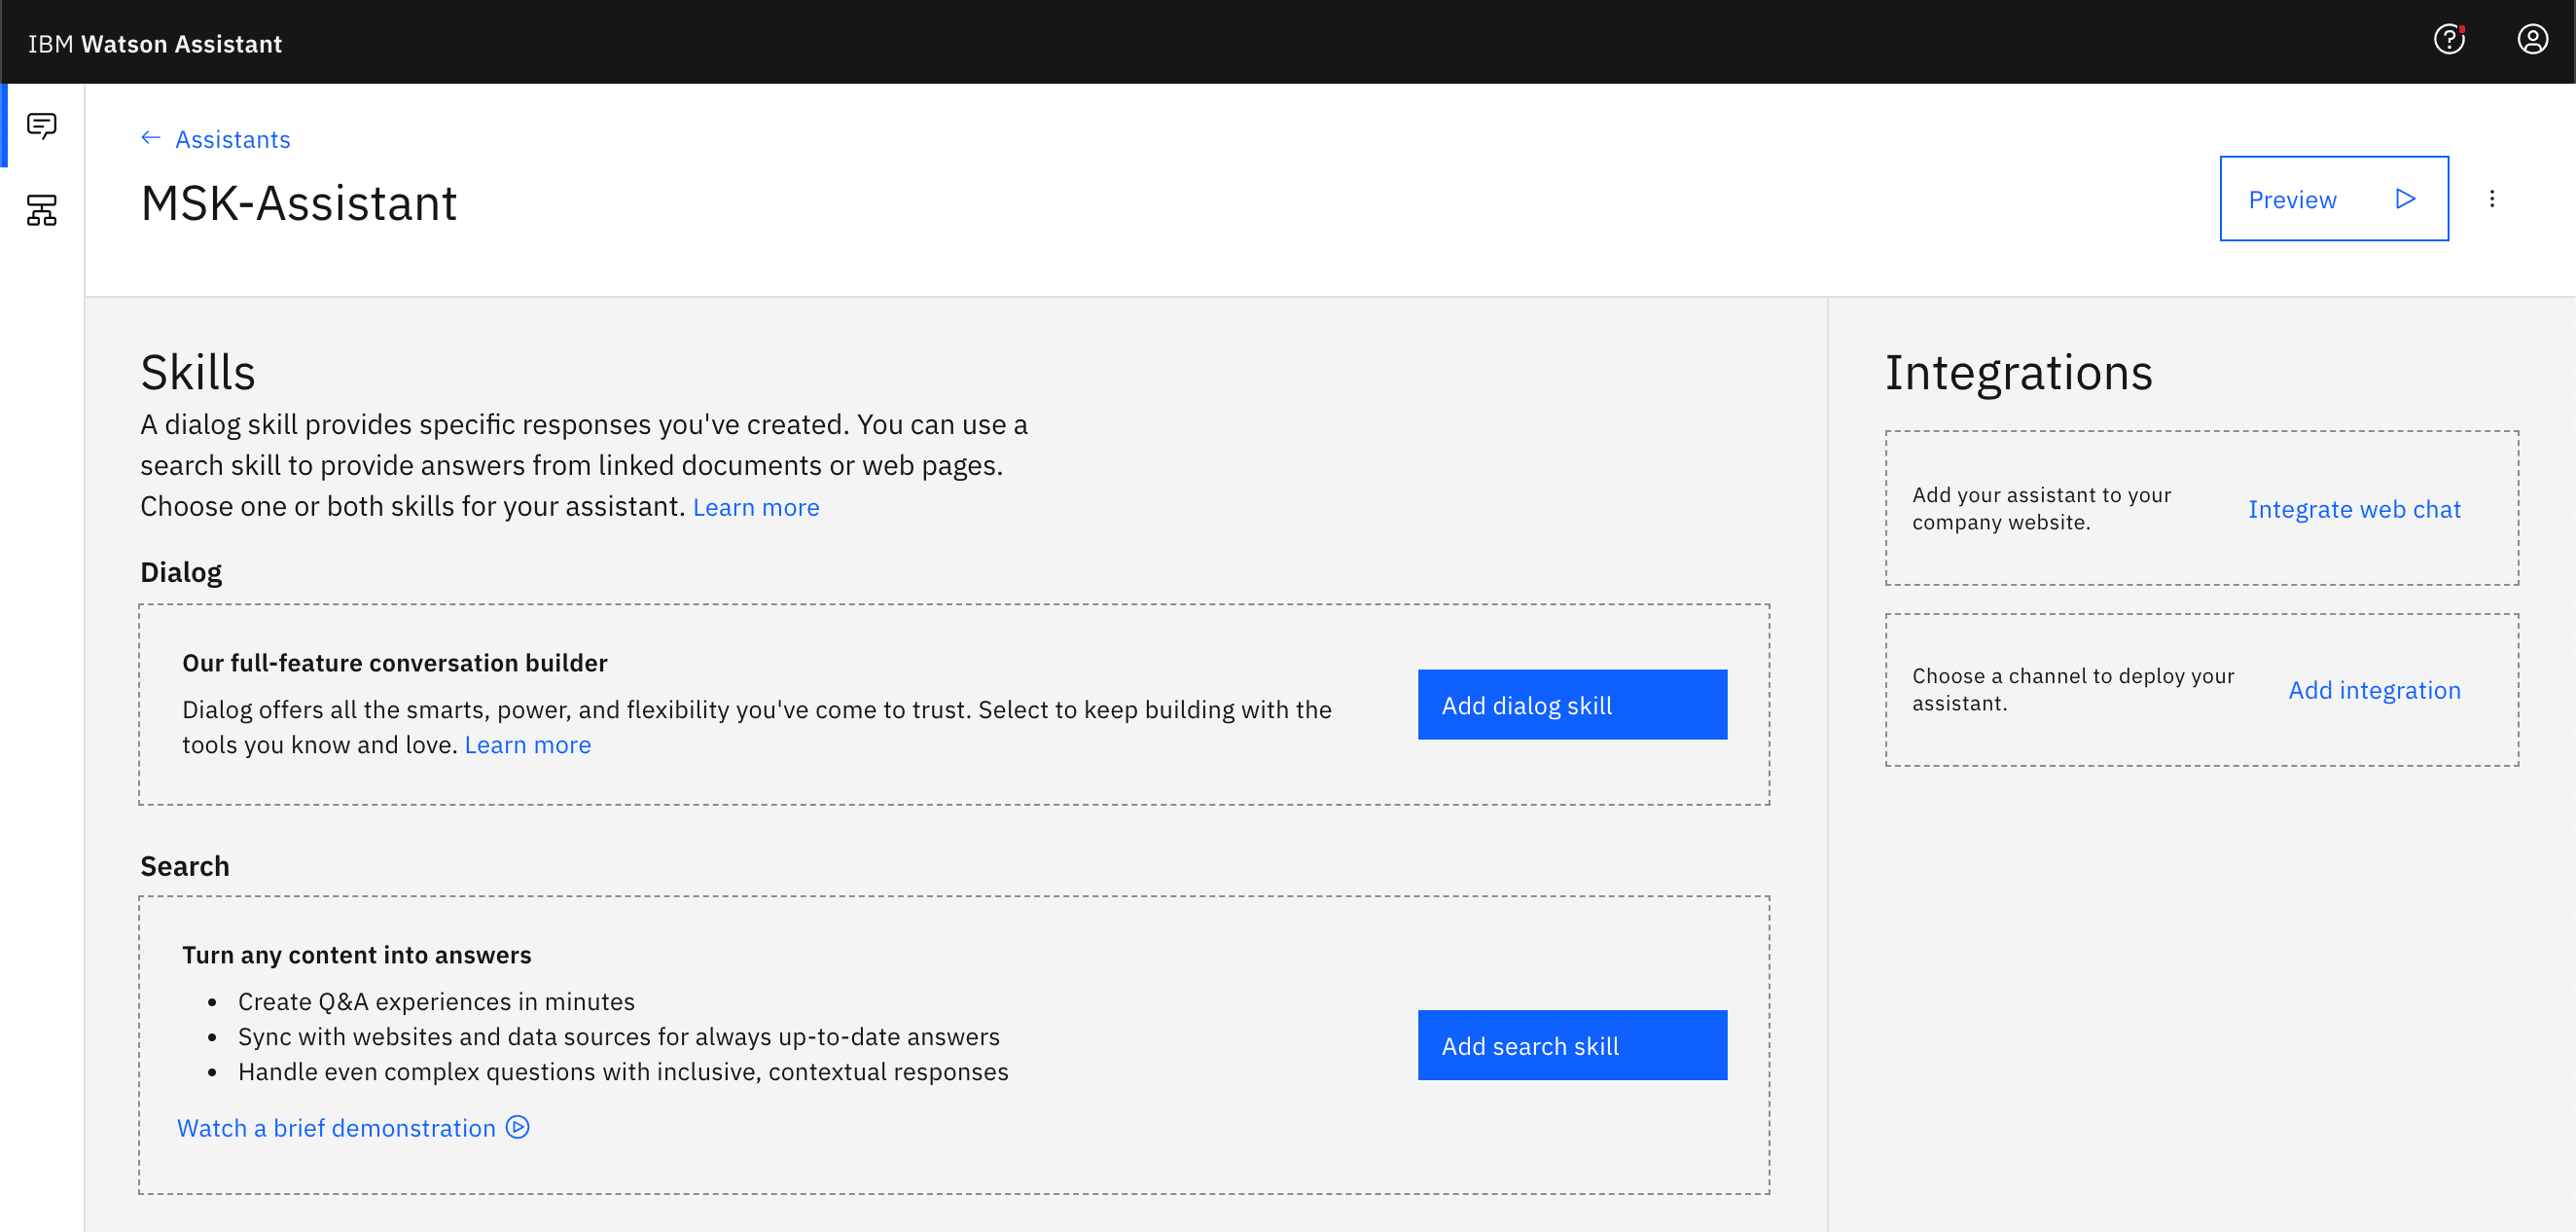Open the user profile avatar icon
The image size is (2576, 1232).
click(x=2533, y=40)
